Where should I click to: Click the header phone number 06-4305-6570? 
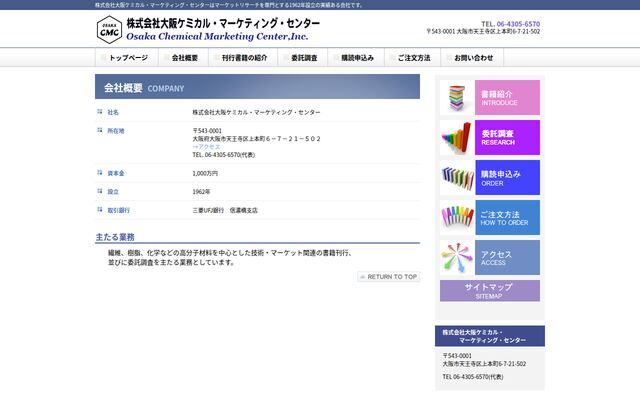tap(518, 24)
